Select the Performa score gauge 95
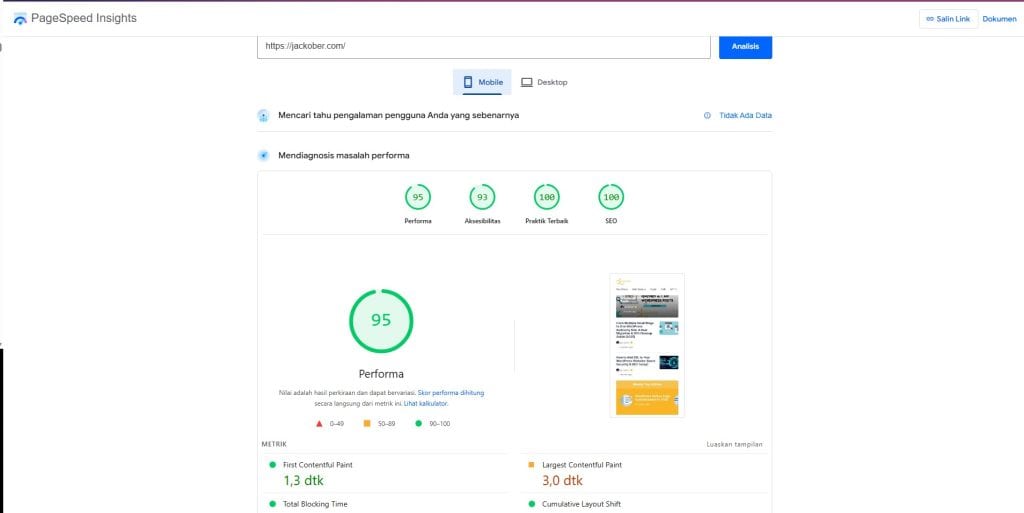Screen dimensions: 1024x513 [x=418, y=197]
